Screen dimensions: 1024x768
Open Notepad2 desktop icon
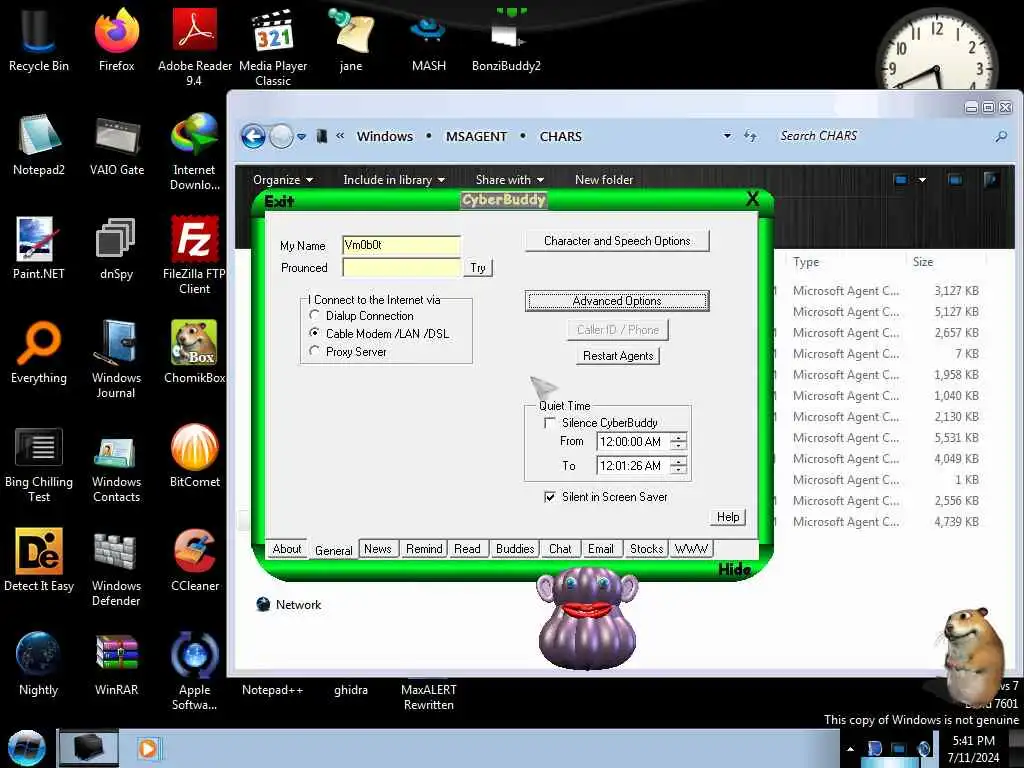click(39, 144)
